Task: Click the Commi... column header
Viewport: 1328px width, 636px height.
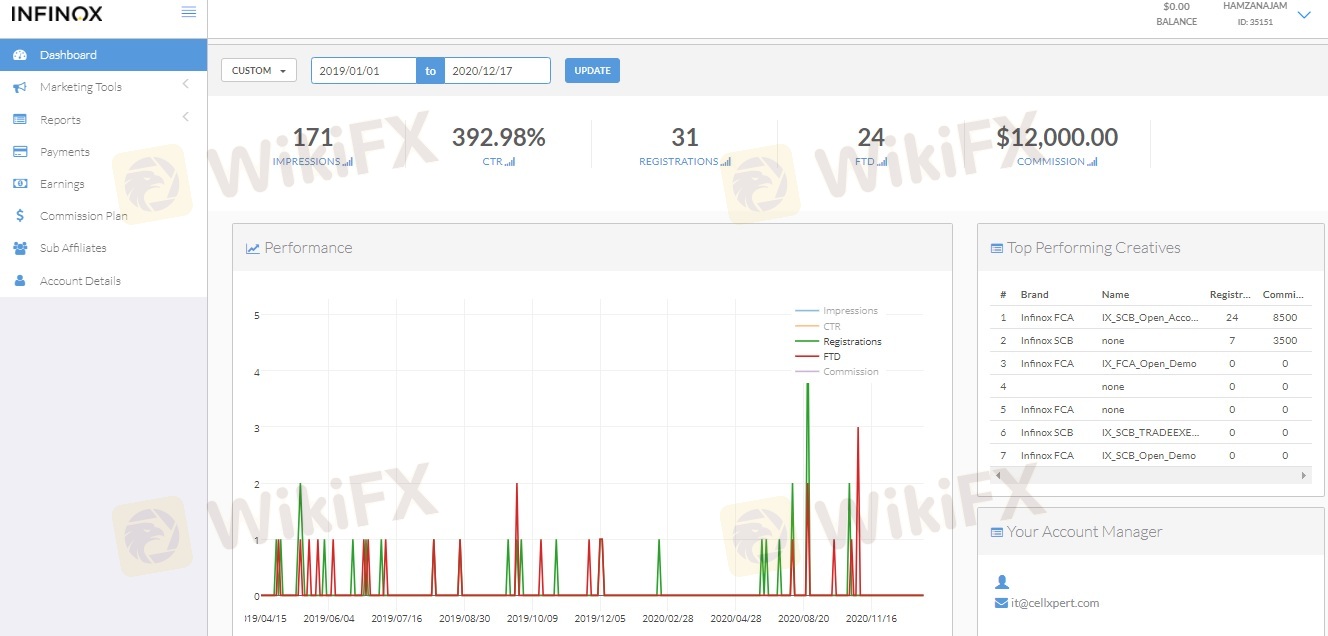Action: 1281,295
